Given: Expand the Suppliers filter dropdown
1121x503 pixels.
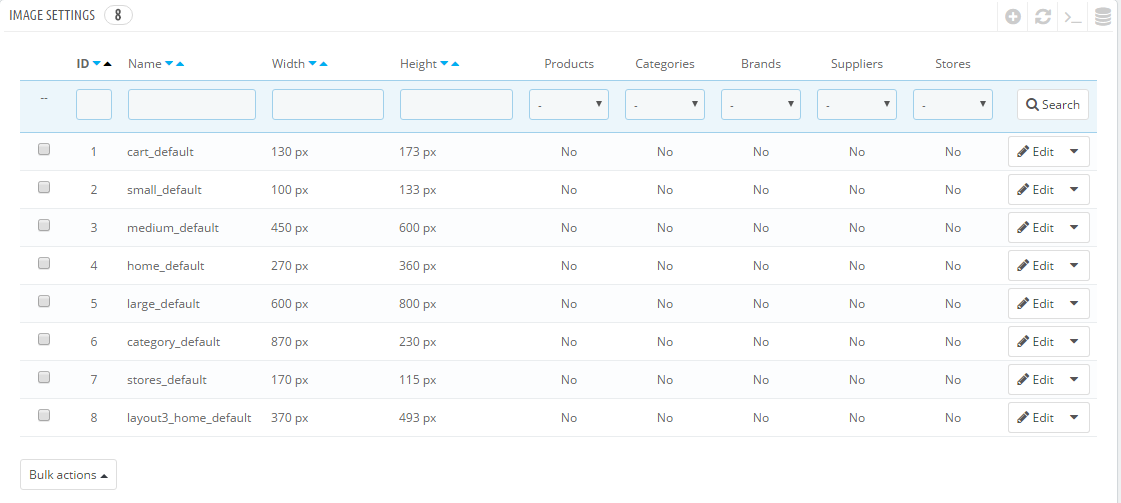Looking at the screenshot, I should coord(857,104).
